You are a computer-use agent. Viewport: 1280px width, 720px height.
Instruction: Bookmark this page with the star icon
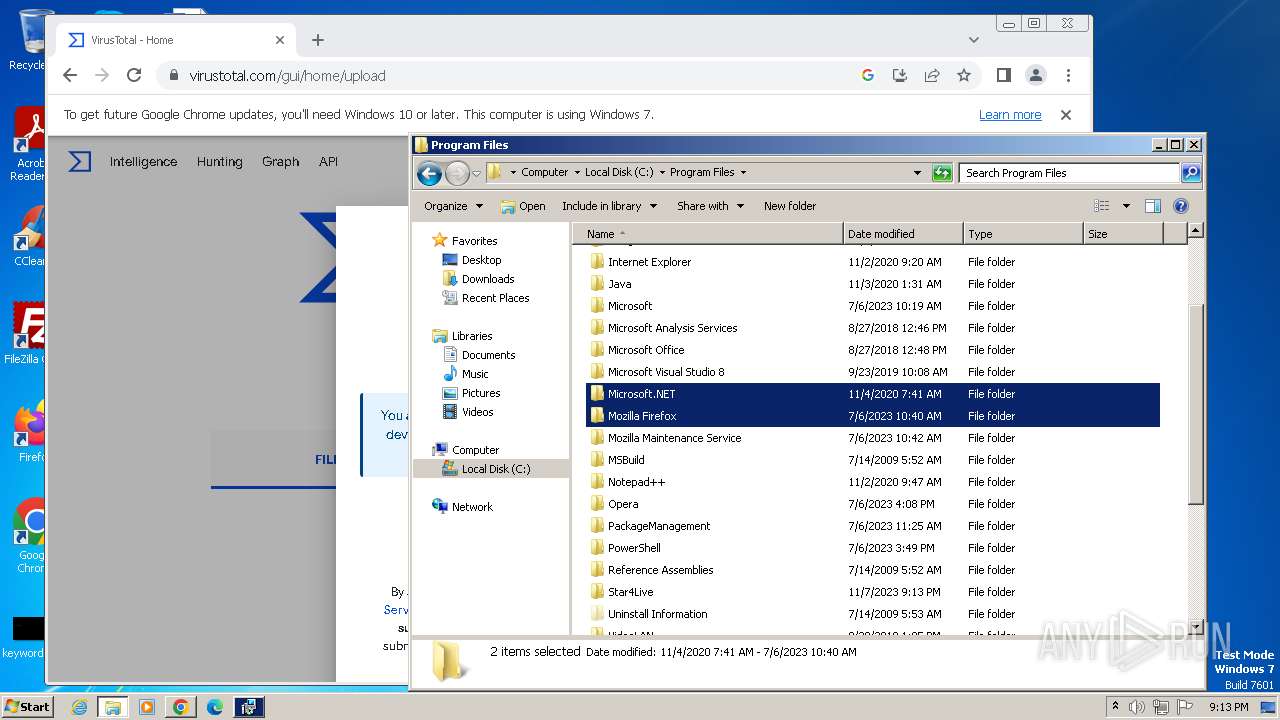[964, 75]
